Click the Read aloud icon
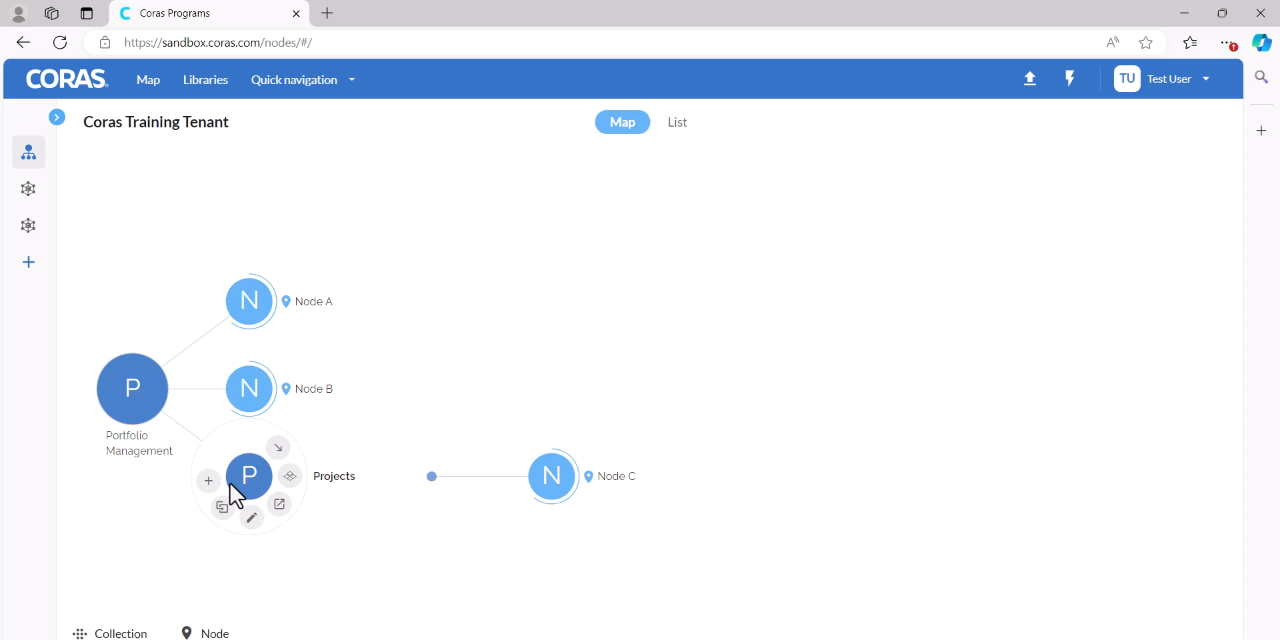Screen dimensions: 1280x640 [1112, 42]
